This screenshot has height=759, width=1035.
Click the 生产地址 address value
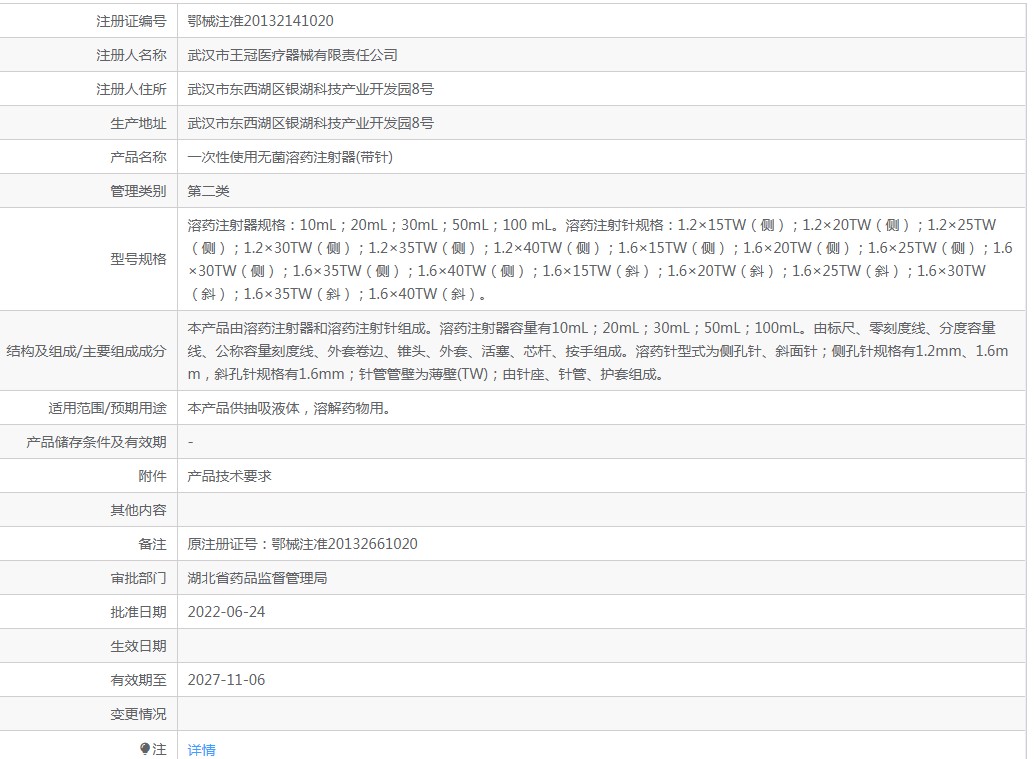(310, 123)
